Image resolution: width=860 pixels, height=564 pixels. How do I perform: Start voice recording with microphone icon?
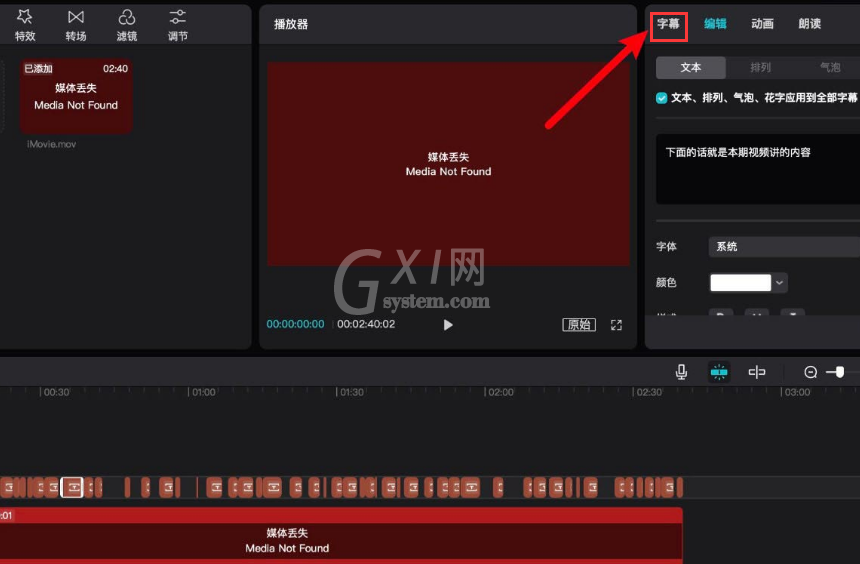[x=681, y=372]
